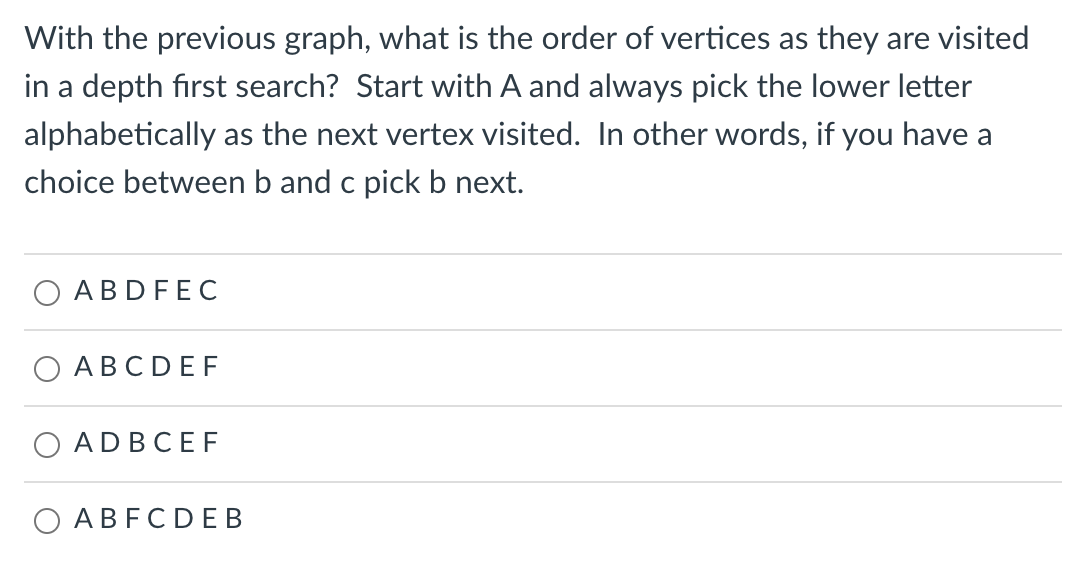Pick the radio button beside A B F C D E B
The height and width of the screenshot is (568, 1066).
tap(46, 520)
